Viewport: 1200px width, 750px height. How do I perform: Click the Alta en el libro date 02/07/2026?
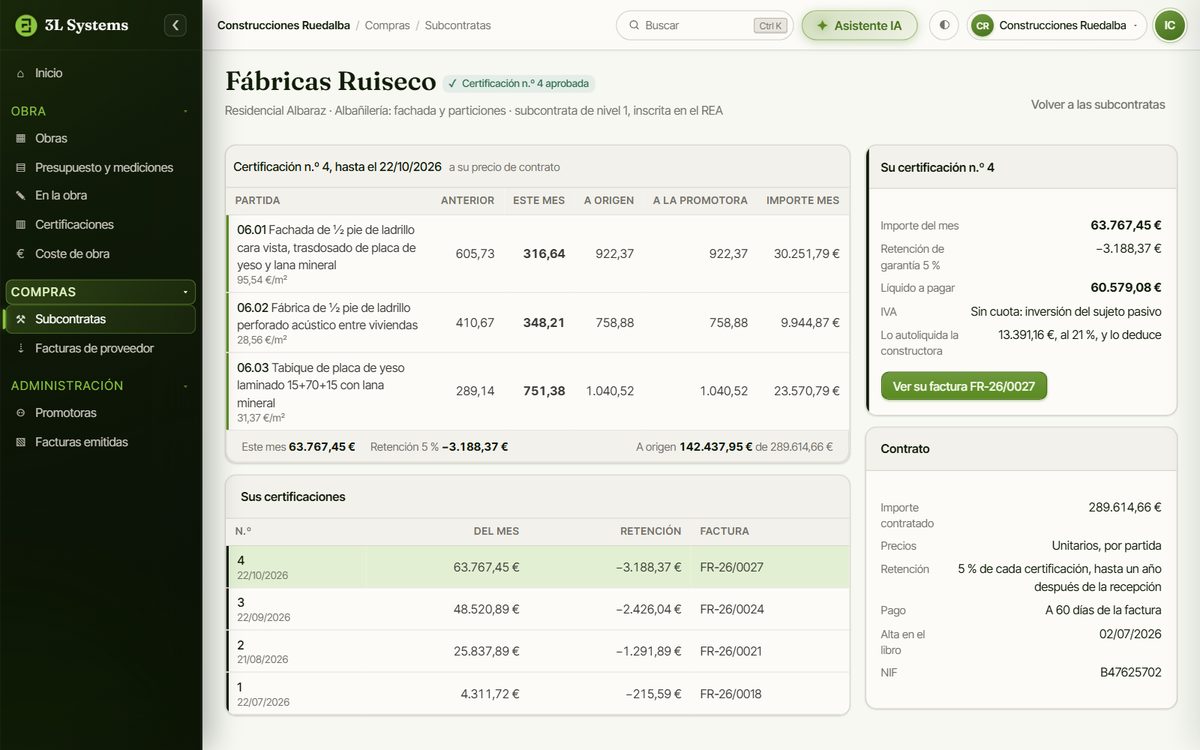[x=1130, y=634]
